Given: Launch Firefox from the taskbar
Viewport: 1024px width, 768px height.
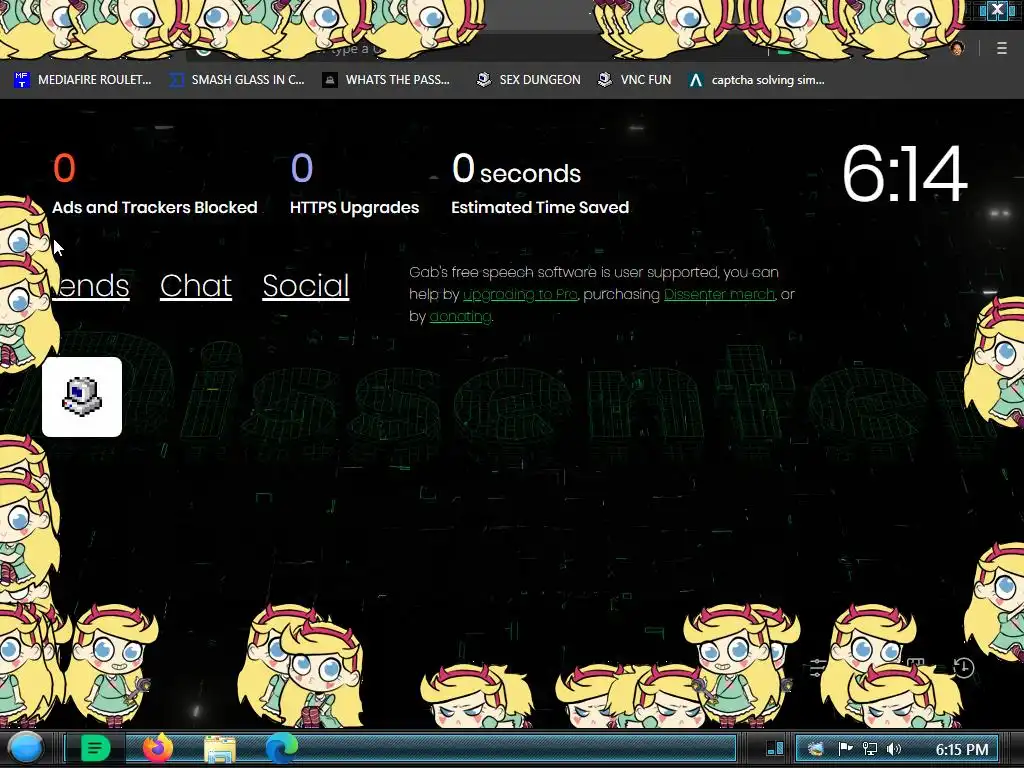Looking at the screenshot, I should coord(158,748).
